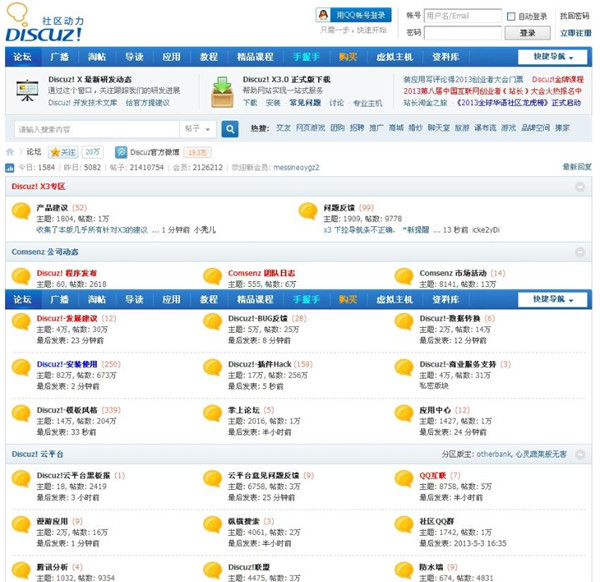Click the statistics chart icon beside 今日
The width and height of the screenshot is (600, 582).
[x=10, y=168]
